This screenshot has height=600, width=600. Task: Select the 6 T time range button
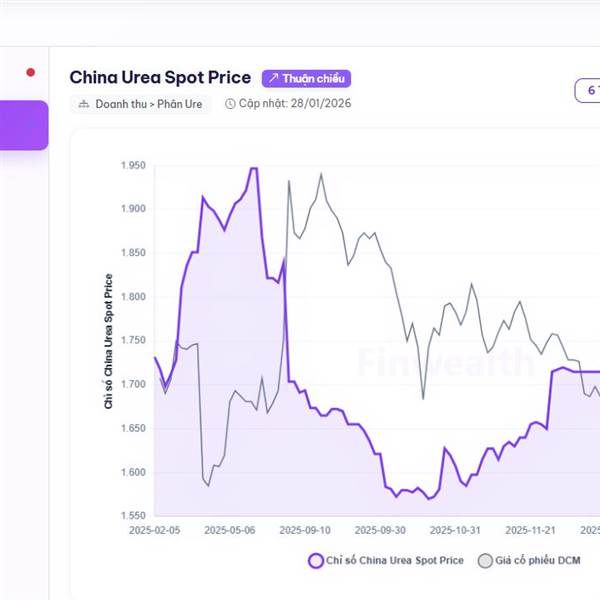[590, 91]
